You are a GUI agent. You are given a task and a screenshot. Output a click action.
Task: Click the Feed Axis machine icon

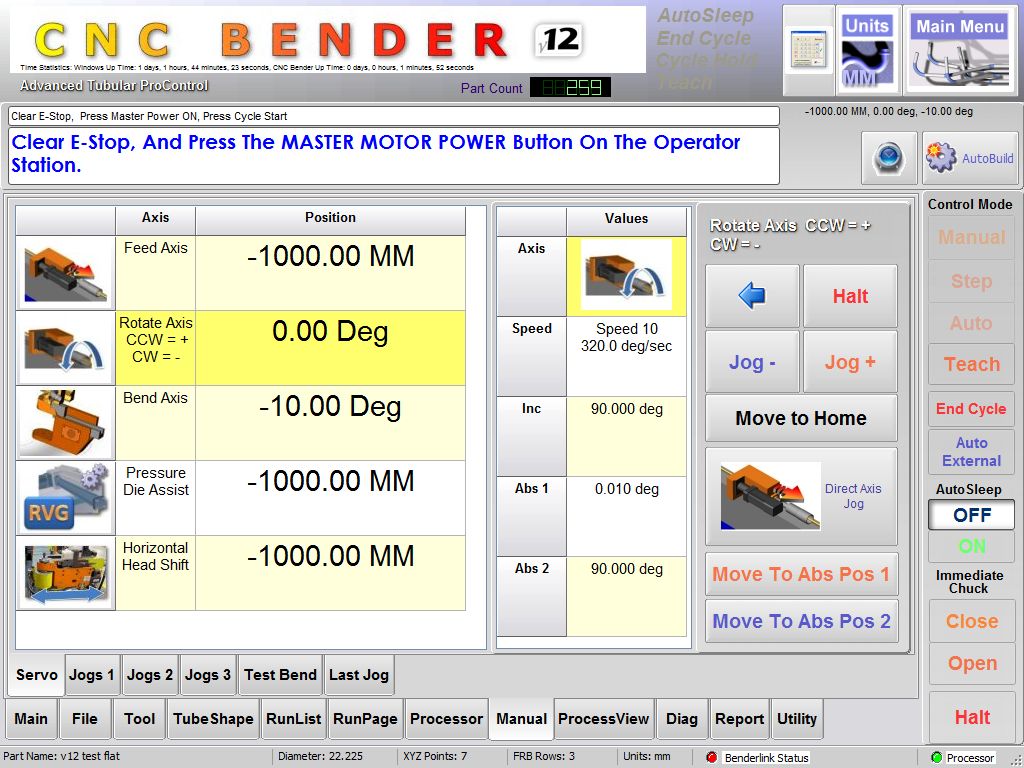65,273
